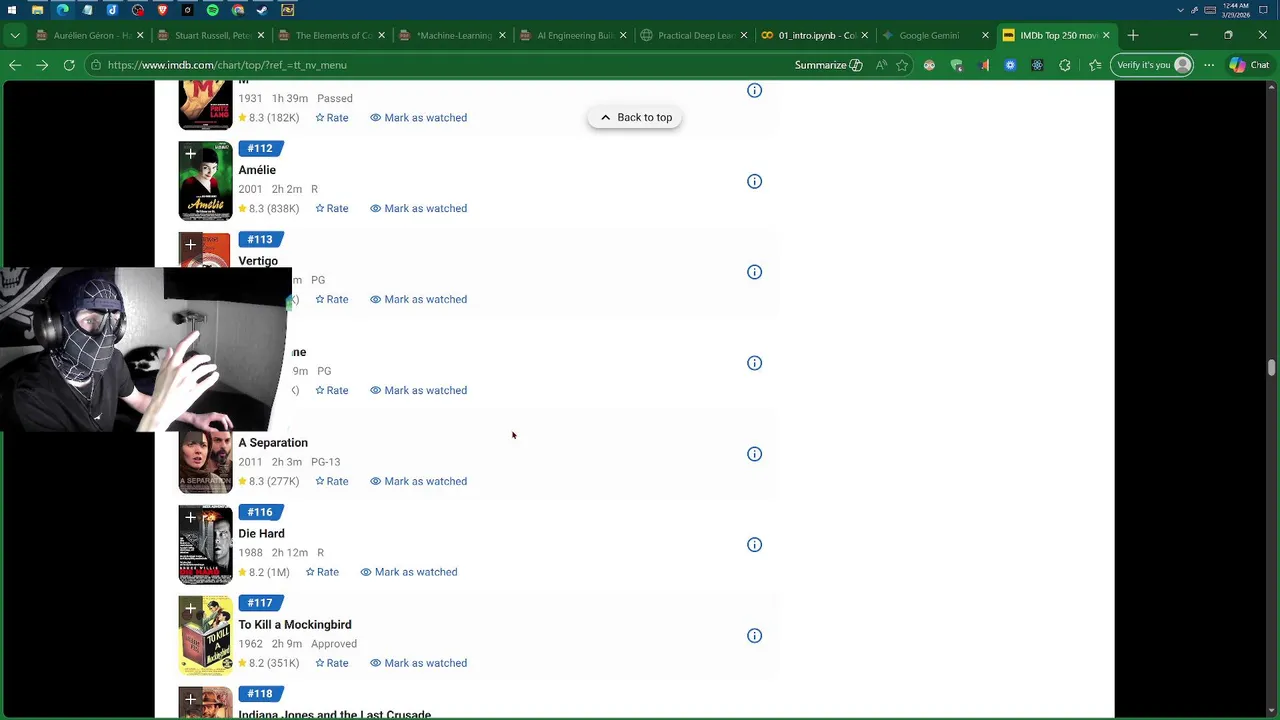Image resolution: width=1280 pixels, height=720 pixels.
Task: Open Read Aloud in address bar
Action: [x=881, y=65]
